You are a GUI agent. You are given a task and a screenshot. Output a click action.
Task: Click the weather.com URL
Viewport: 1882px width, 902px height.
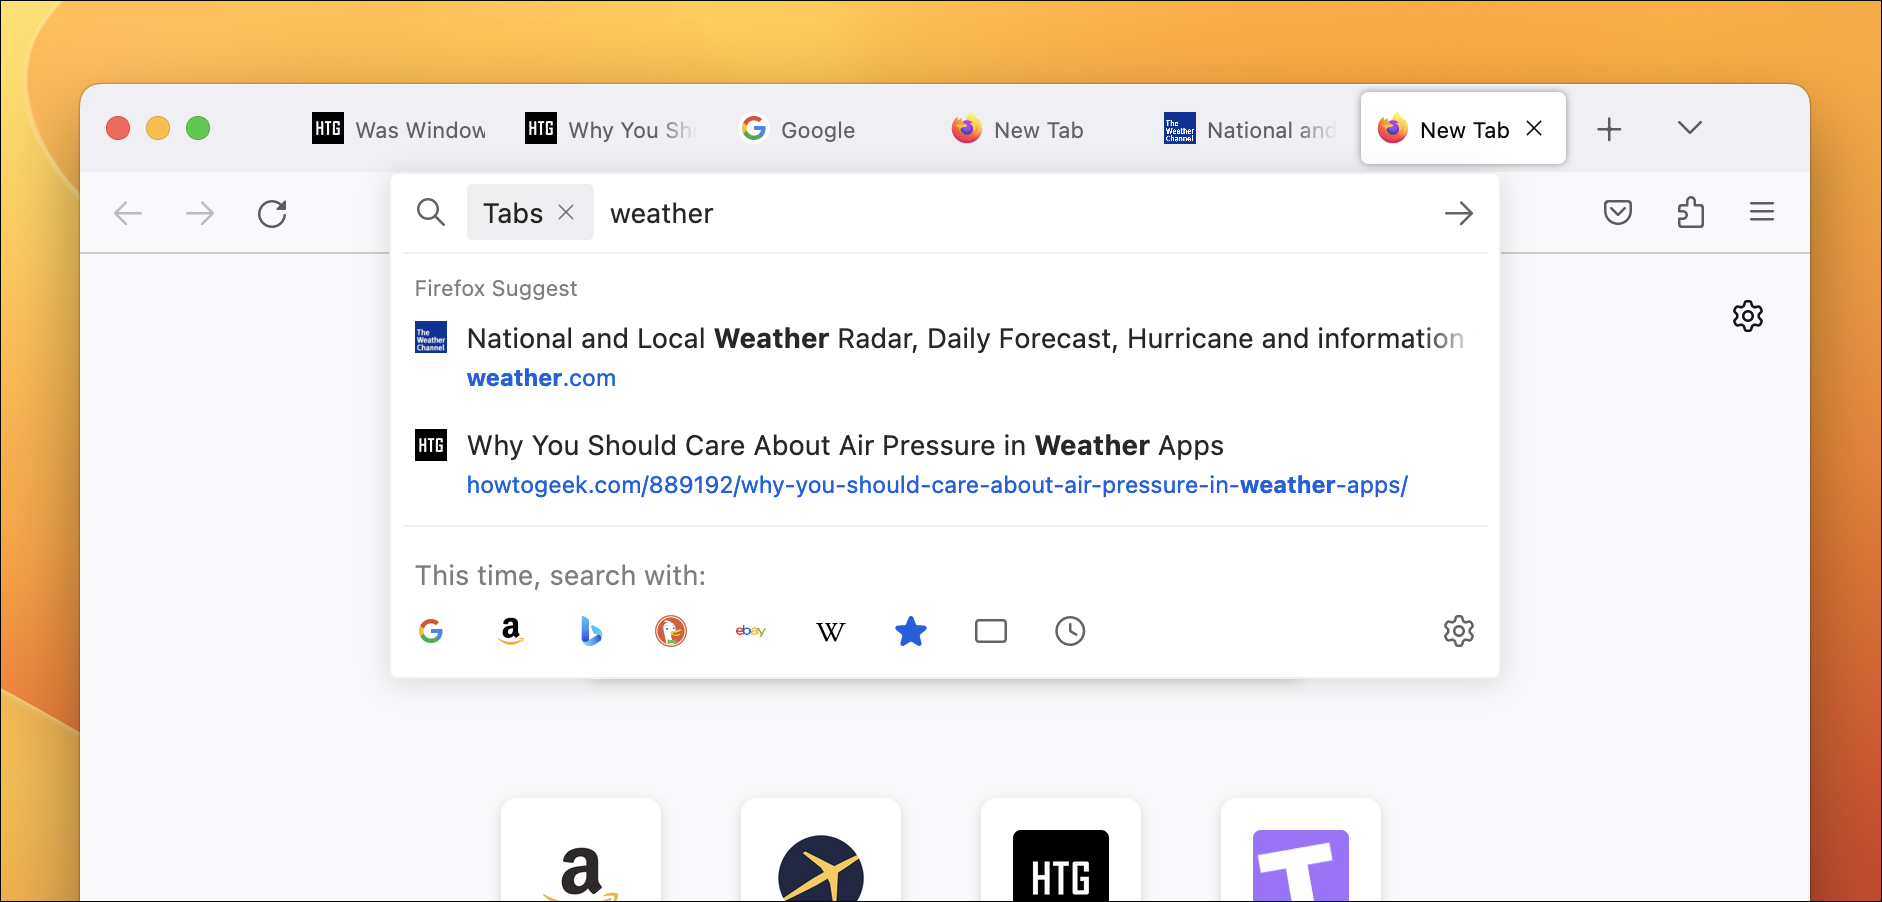click(x=541, y=378)
